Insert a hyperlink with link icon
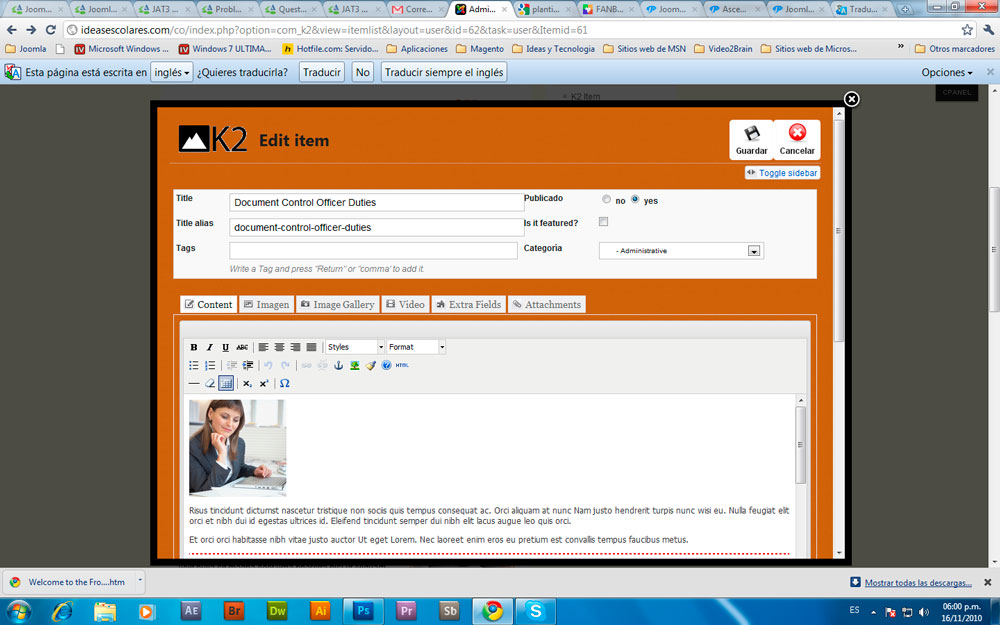 (x=306, y=365)
